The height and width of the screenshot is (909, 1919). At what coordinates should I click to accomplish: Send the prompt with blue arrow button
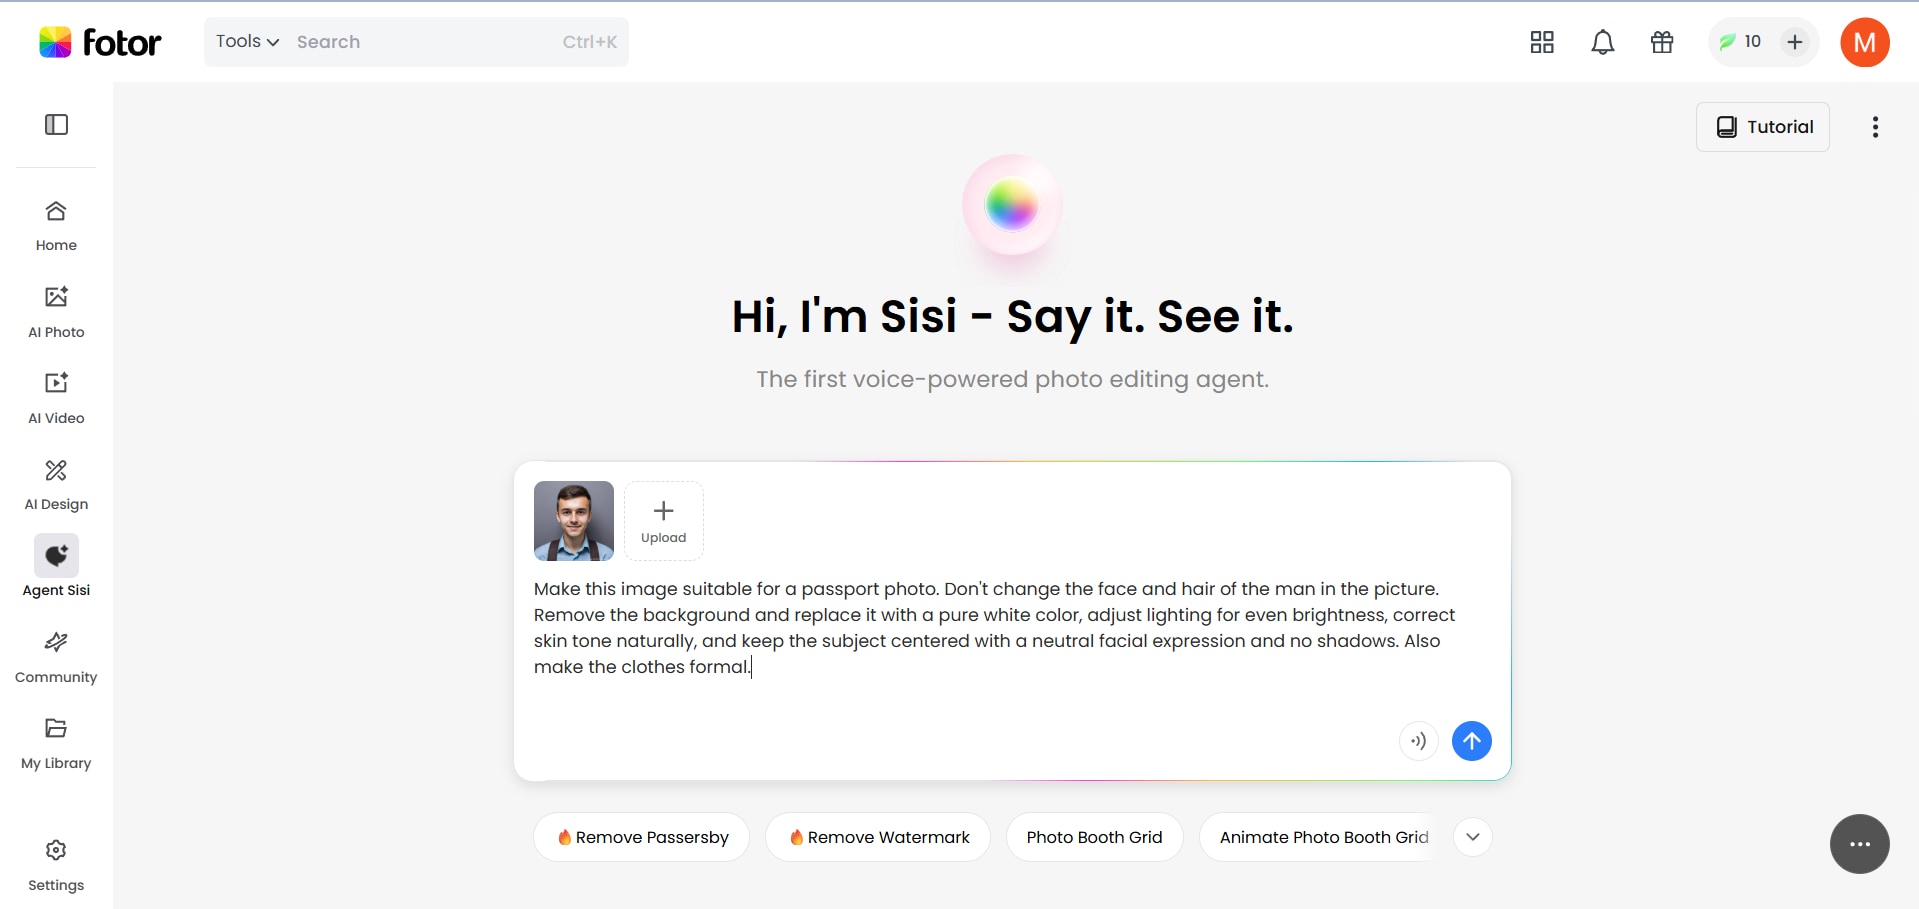tap(1471, 741)
